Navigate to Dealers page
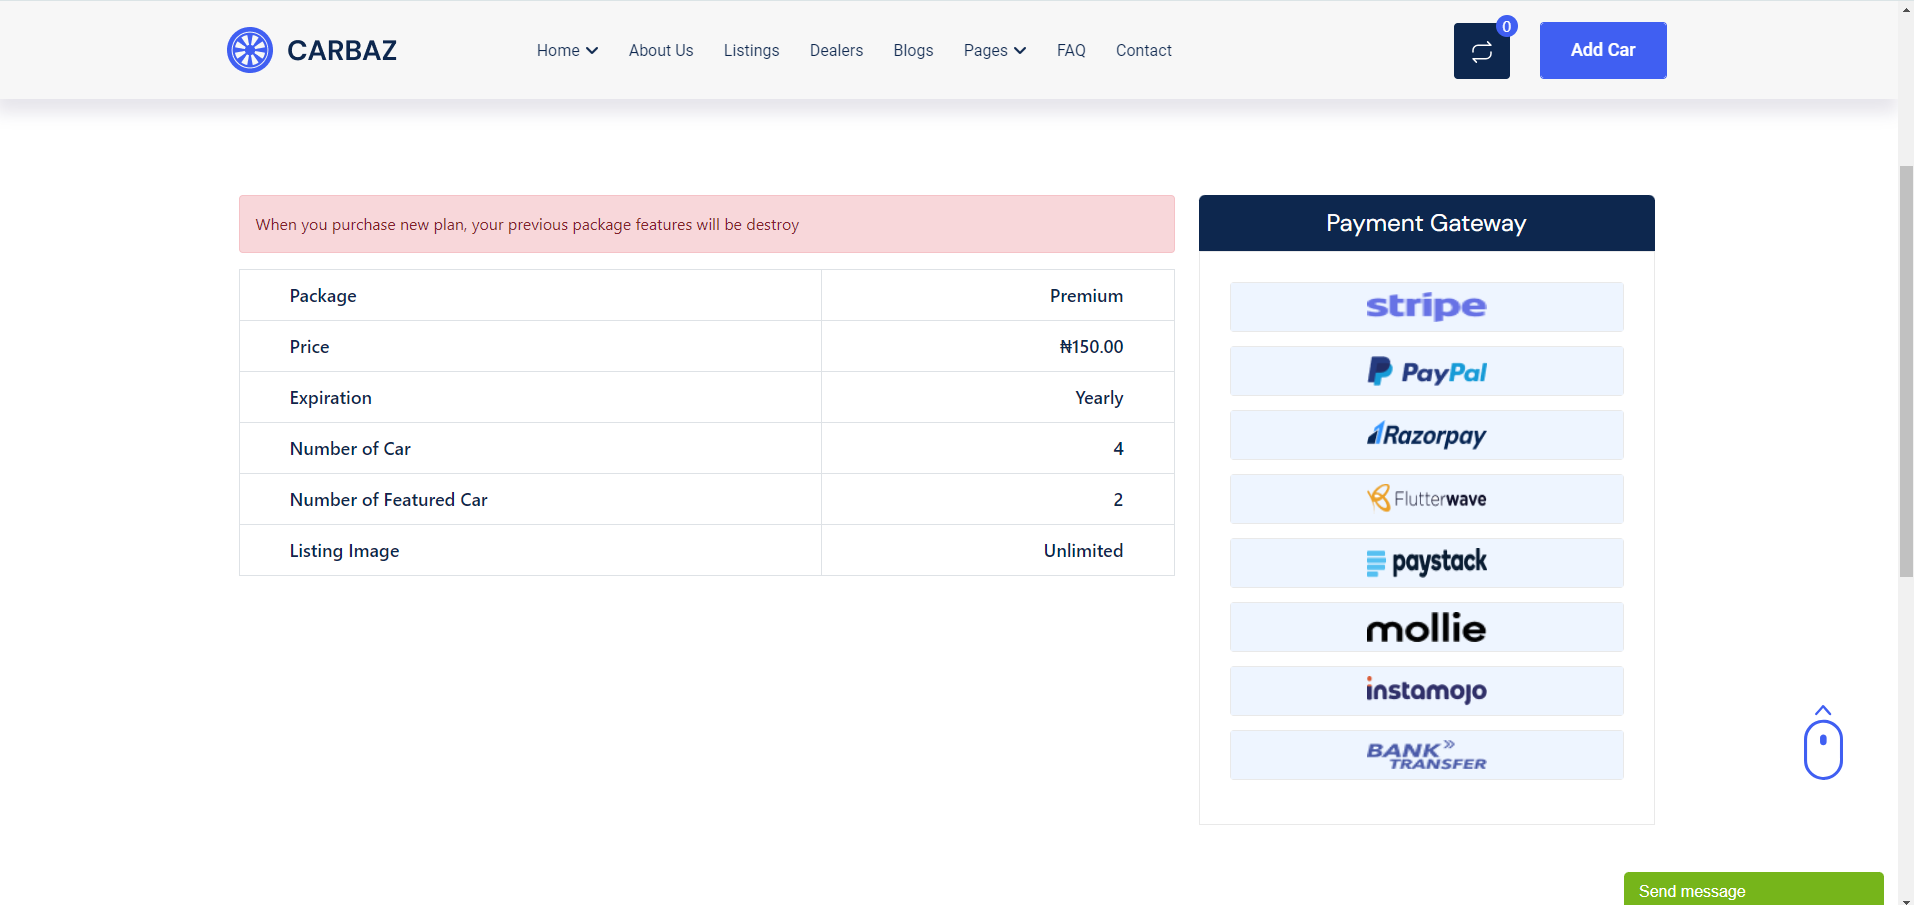Screen dimensions: 1914x905 pos(836,50)
